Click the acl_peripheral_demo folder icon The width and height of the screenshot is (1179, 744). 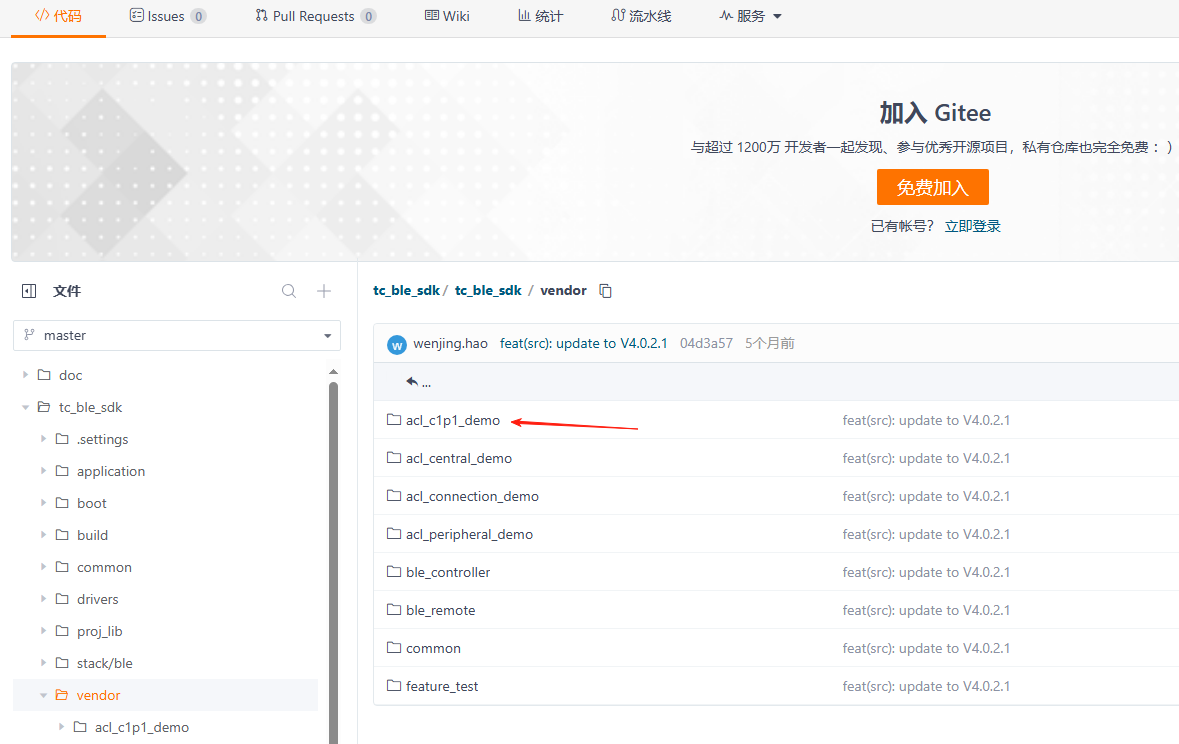394,533
